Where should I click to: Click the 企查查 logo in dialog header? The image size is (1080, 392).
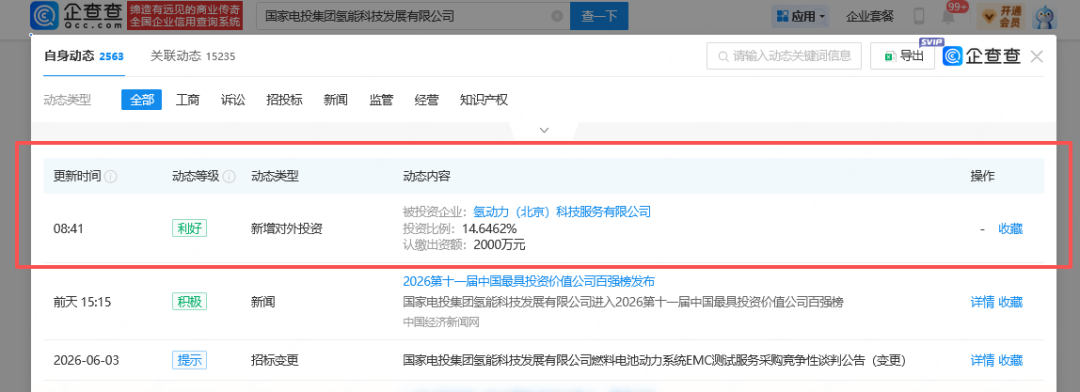pyautogui.click(x=982, y=56)
